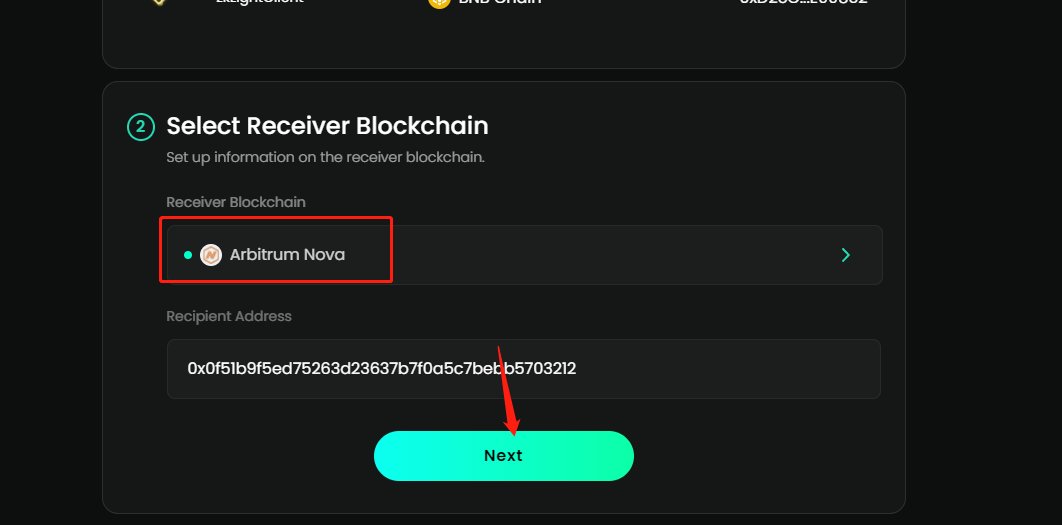The width and height of the screenshot is (1062, 525).
Task: Click the Arbitrum Nova logo icon
Action: point(210,255)
